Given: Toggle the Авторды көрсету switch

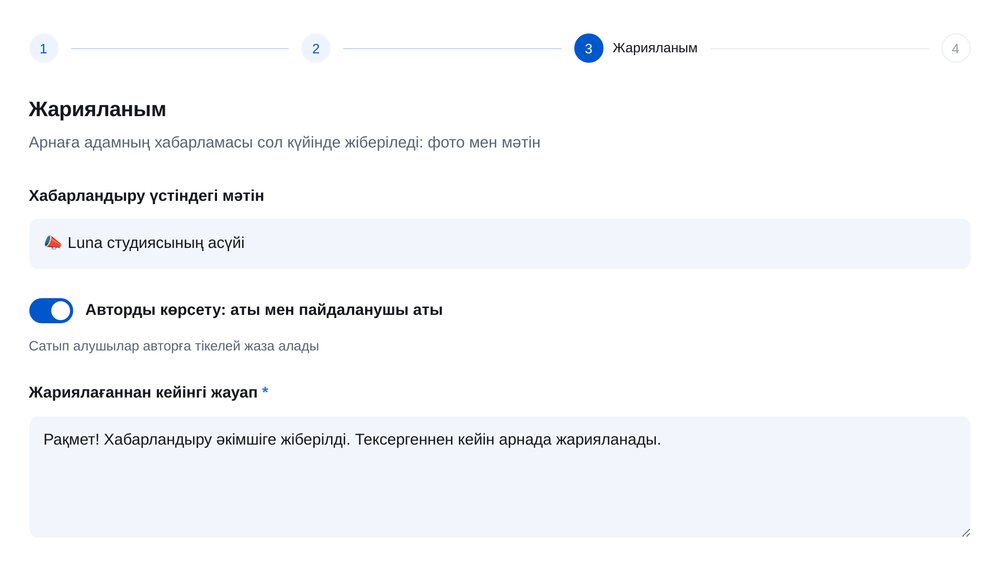Looking at the screenshot, I should click(x=51, y=311).
